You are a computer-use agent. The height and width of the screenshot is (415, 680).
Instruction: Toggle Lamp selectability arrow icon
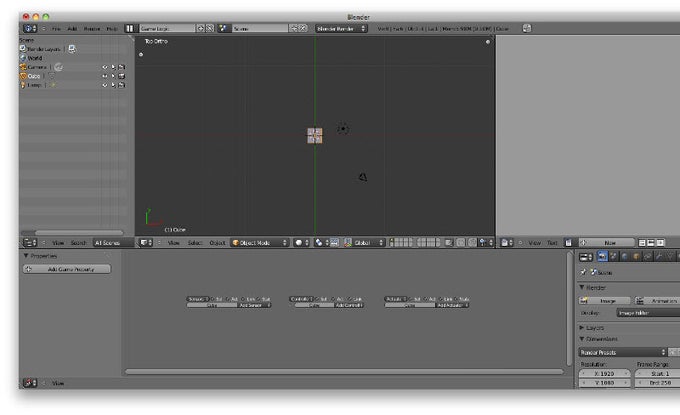point(113,85)
